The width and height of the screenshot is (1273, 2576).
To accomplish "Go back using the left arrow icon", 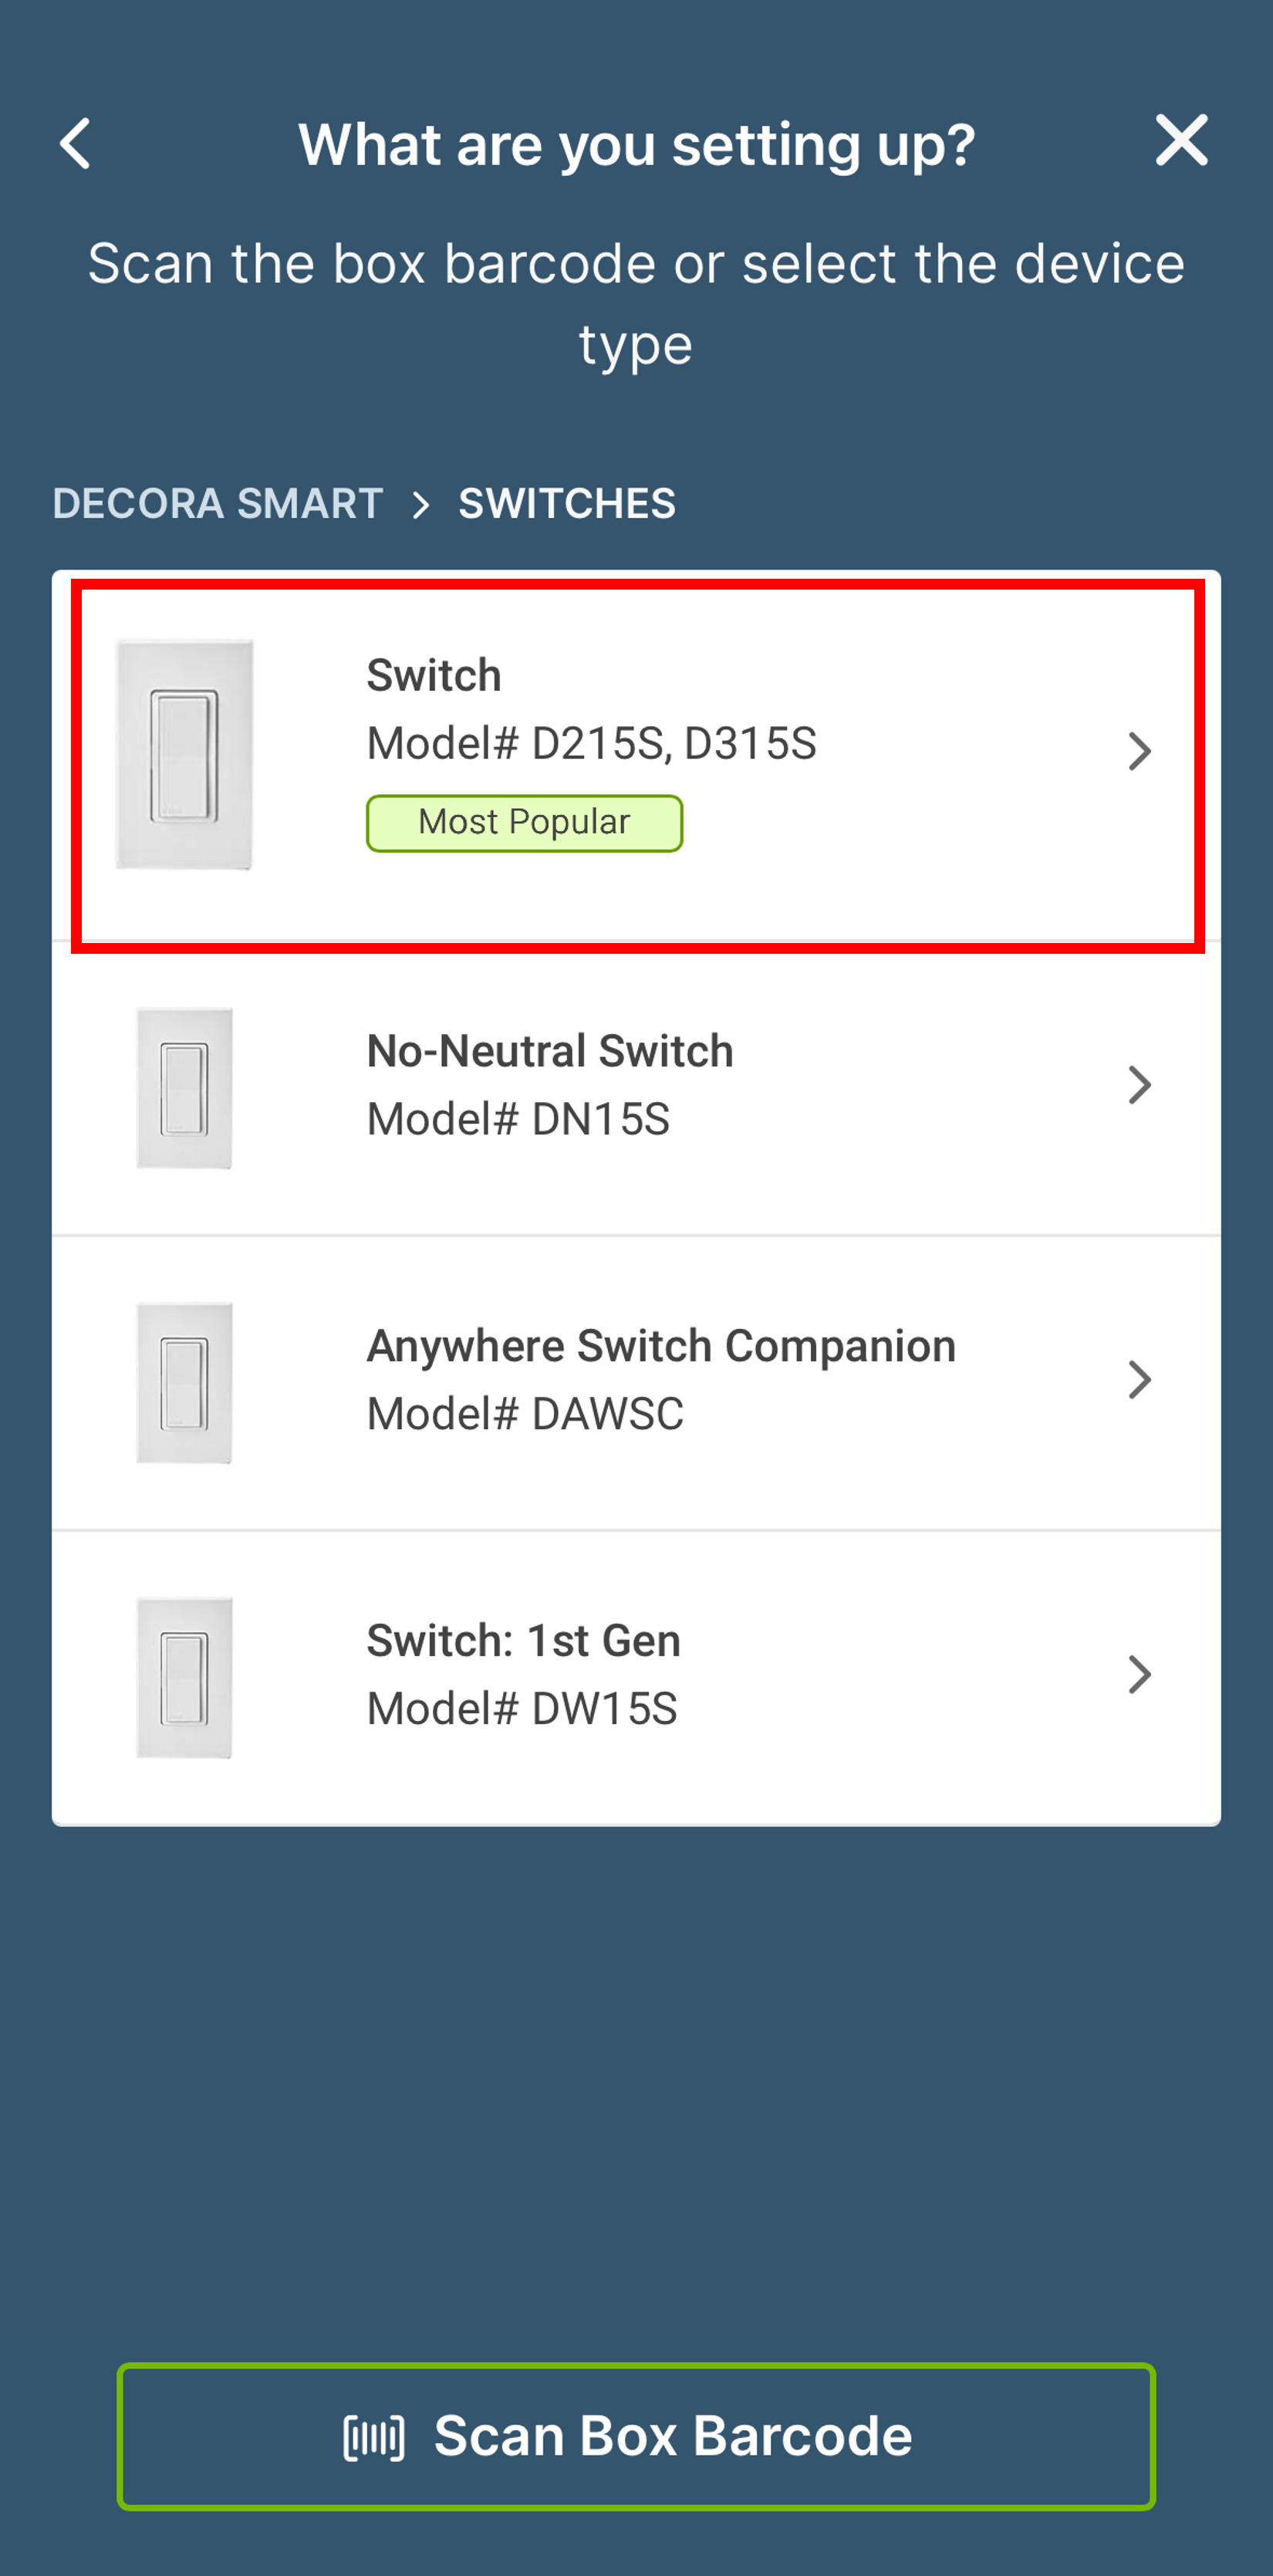I will pos(75,144).
